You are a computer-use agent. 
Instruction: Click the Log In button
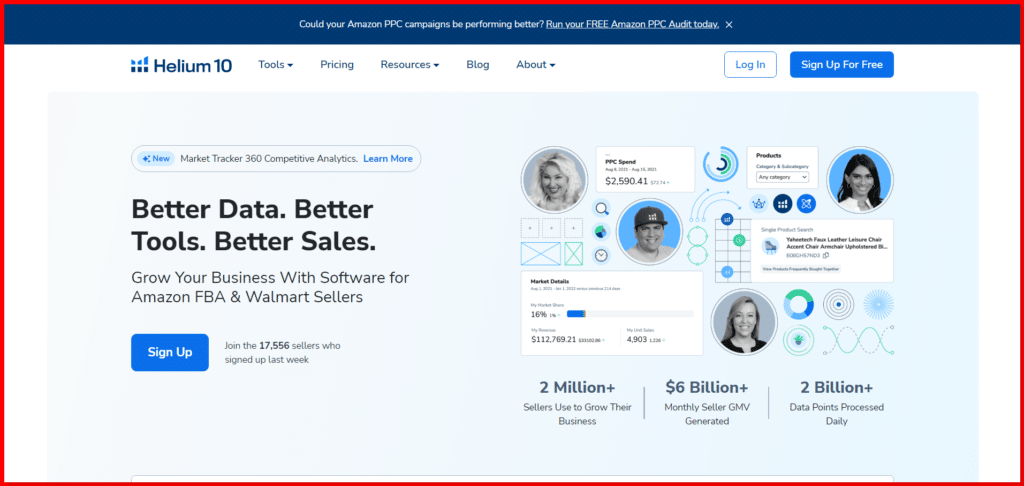point(750,65)
